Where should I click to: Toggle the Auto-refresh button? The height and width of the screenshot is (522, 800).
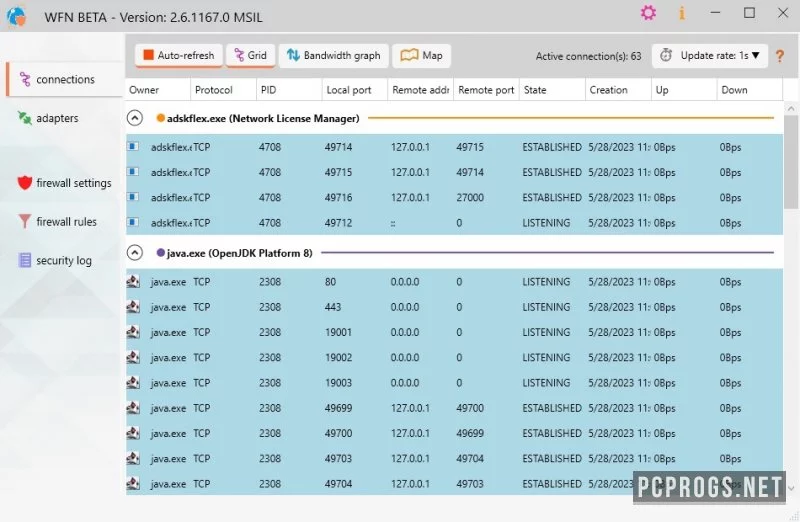pyautogui.click(x=179, y=55)
